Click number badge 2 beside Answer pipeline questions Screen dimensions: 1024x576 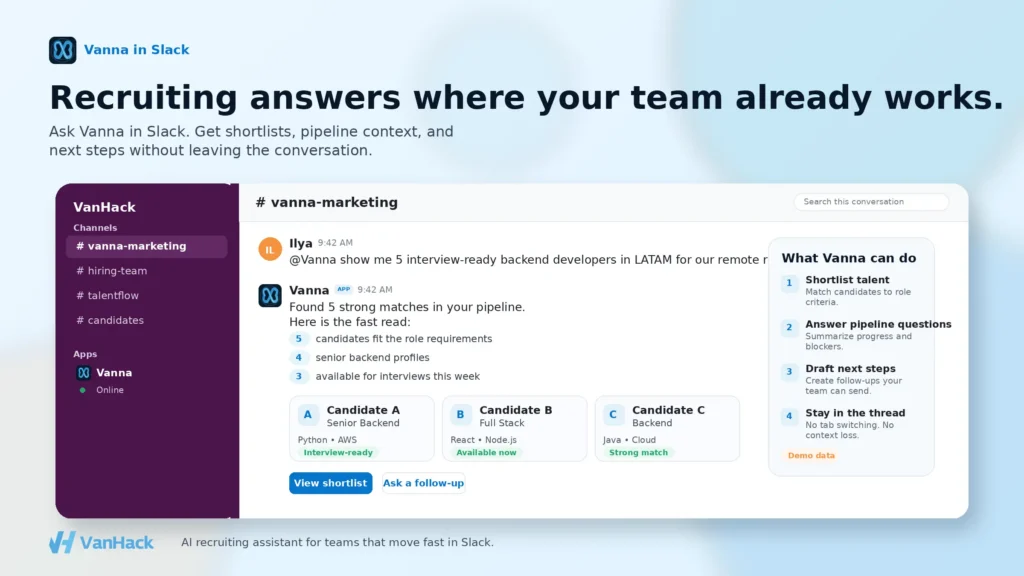[x=789, y=328]
